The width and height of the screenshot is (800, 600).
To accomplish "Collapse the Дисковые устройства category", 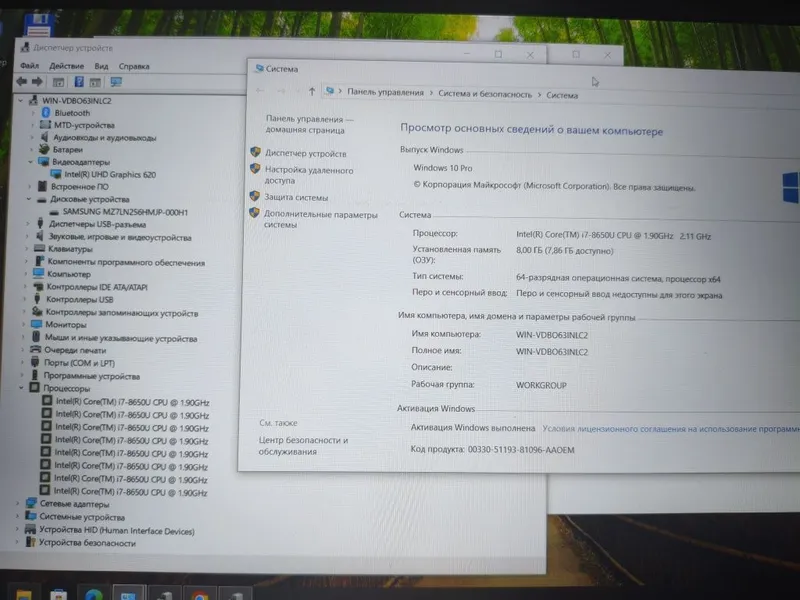I will [29, 199].
